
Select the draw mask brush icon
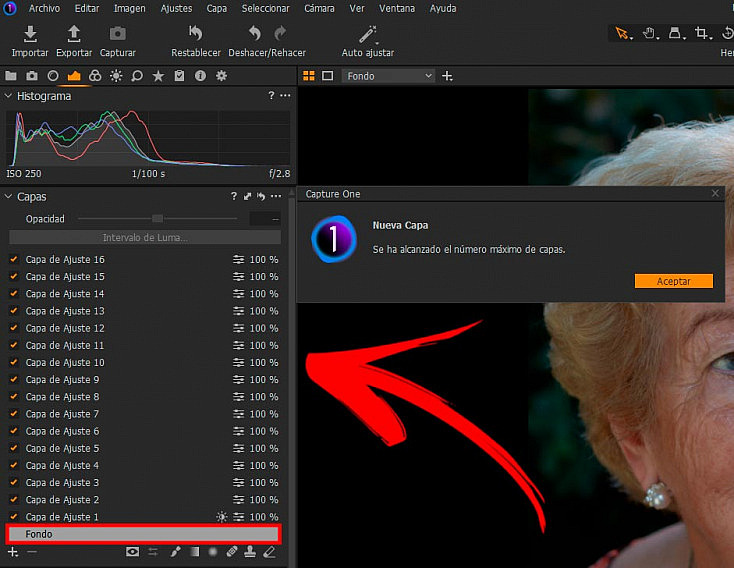176,552
